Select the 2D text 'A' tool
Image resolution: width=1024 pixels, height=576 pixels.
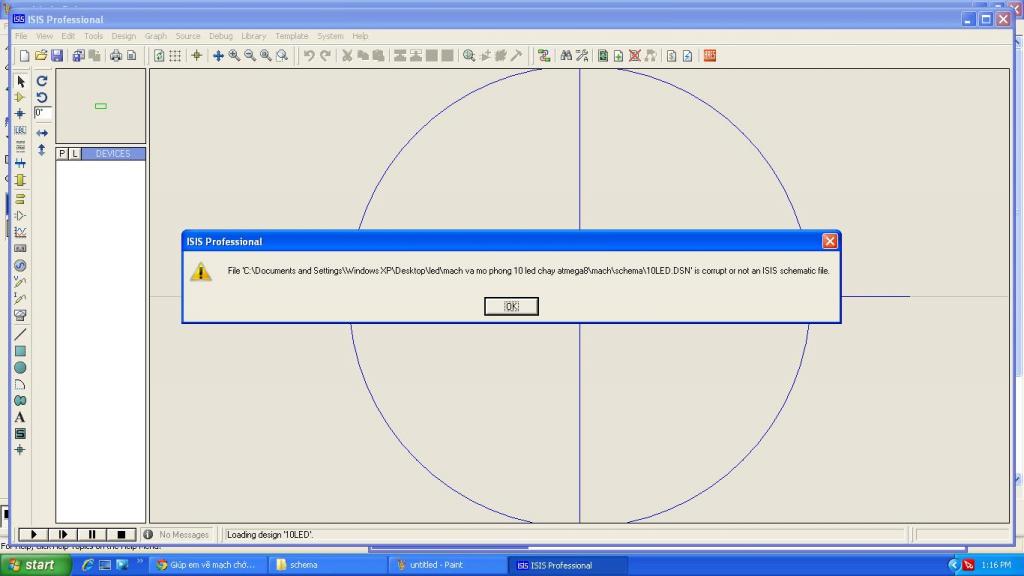[x=20, y=417]
